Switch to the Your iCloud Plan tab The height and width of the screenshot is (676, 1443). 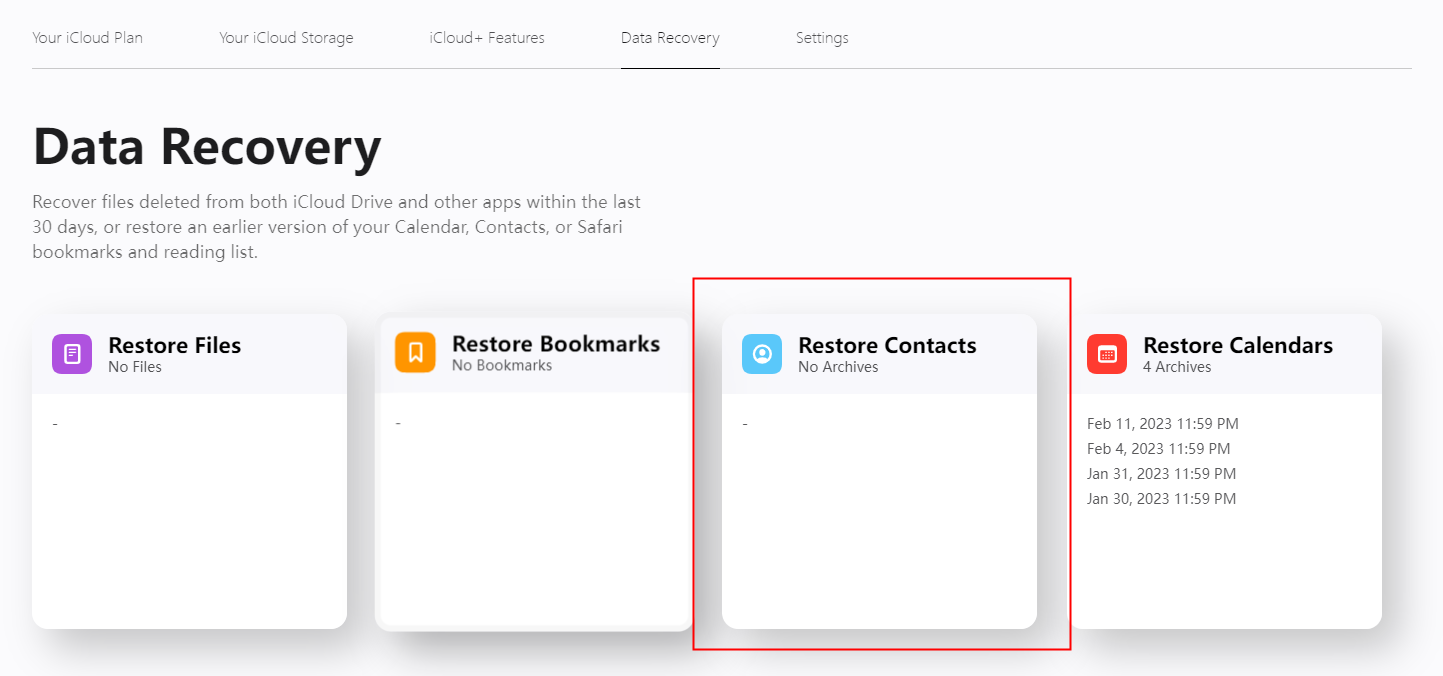point(87,37)
